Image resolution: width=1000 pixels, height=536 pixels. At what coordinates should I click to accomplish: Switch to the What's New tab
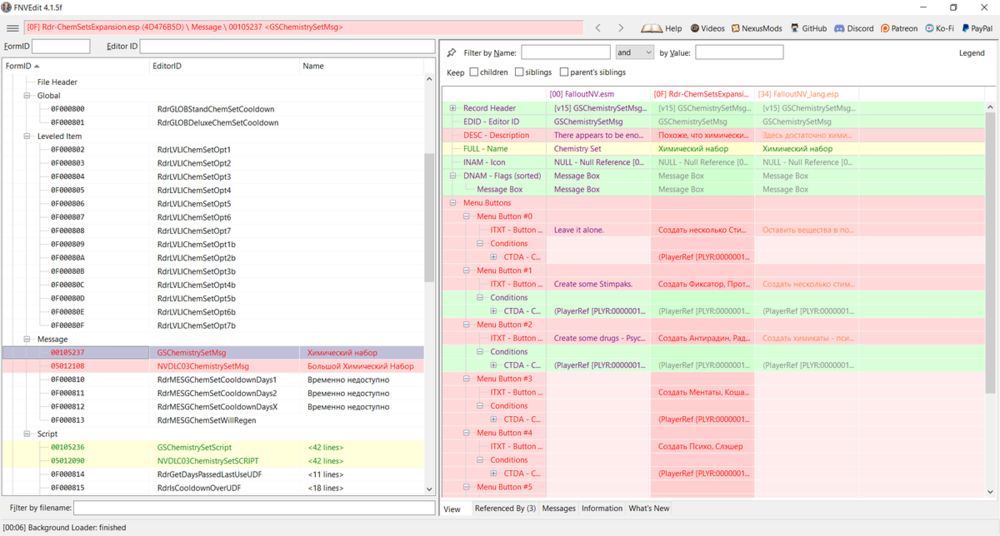tap(649, 509)
